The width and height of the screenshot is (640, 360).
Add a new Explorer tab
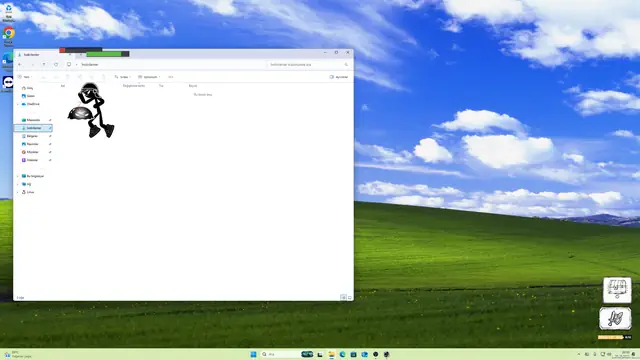click(81, 54)
